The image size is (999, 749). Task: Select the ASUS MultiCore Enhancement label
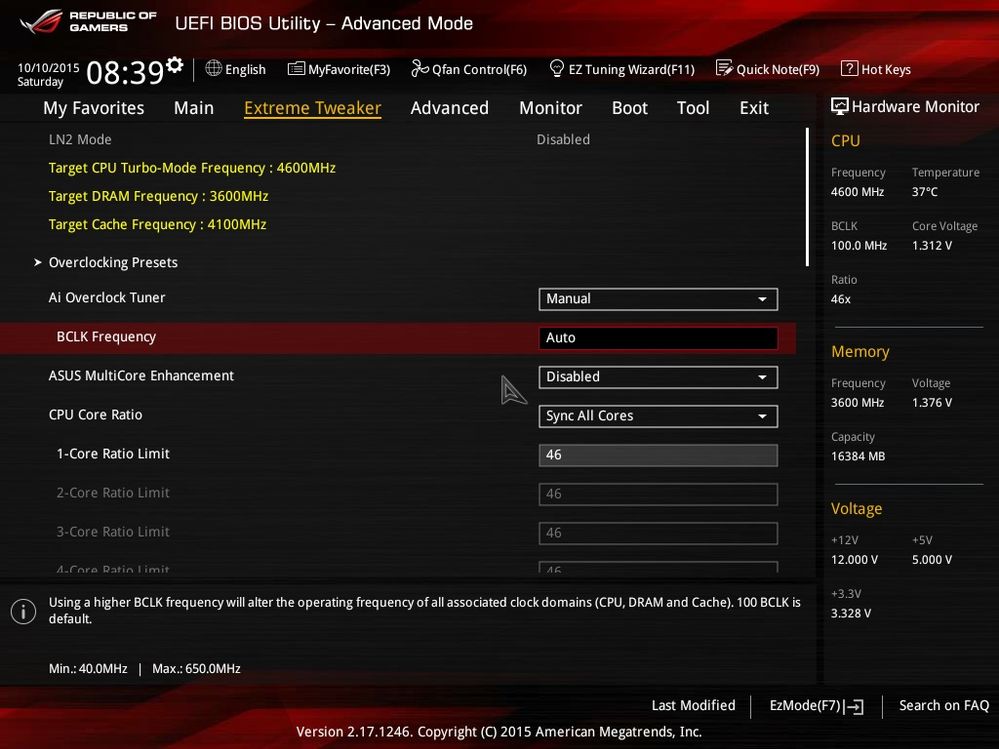pos(141,376)
